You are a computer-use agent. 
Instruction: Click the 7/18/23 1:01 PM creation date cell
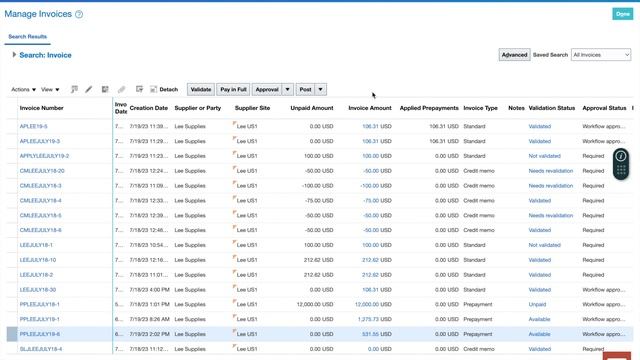click(149, 304)
